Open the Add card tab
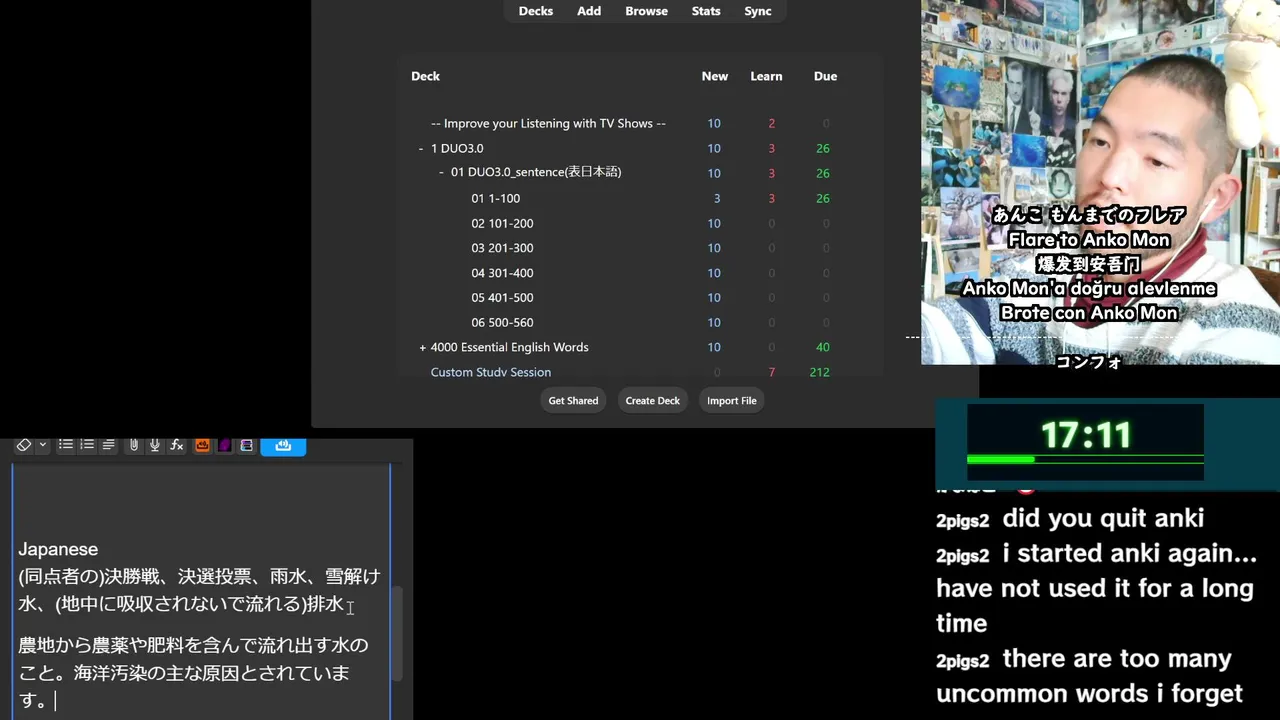This screenshot has height=720, width=1280. click(x=589, y=11)
